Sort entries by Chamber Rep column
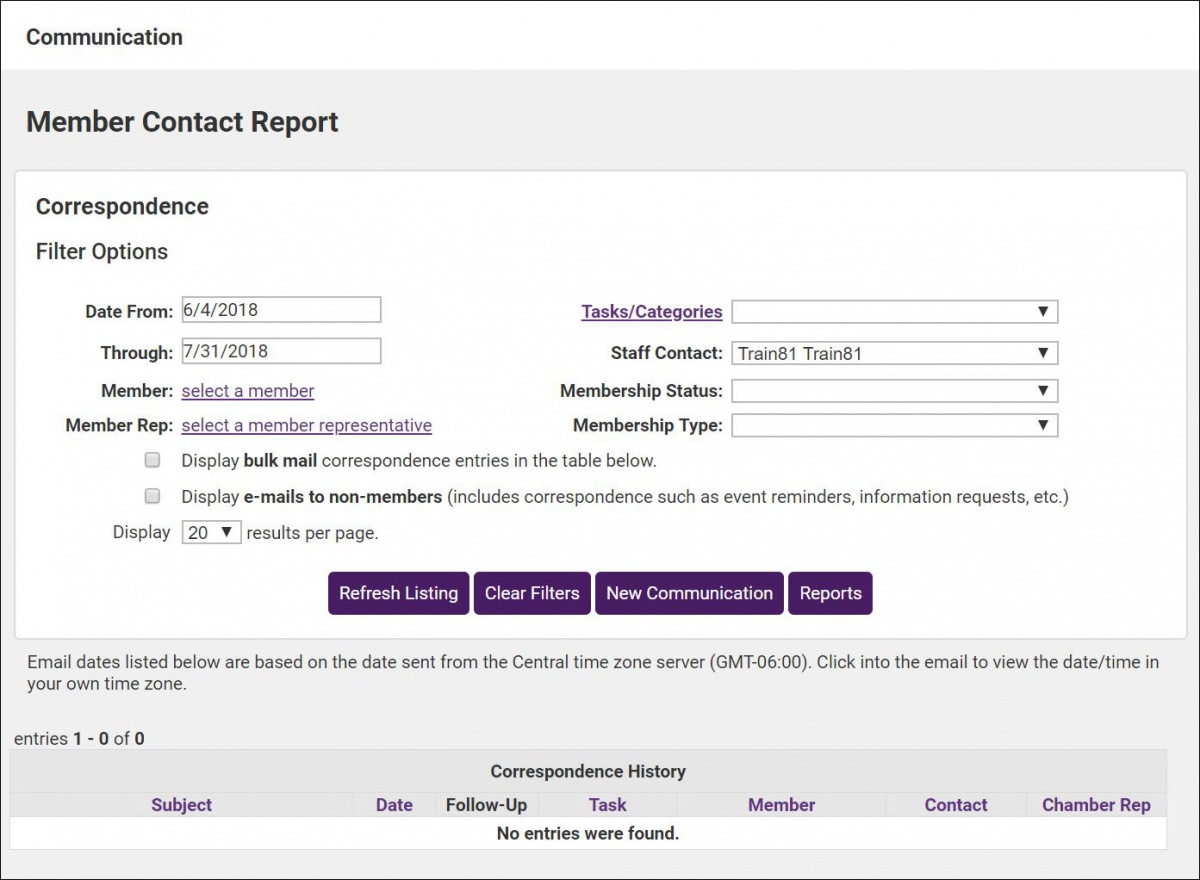 (1096, 804)
